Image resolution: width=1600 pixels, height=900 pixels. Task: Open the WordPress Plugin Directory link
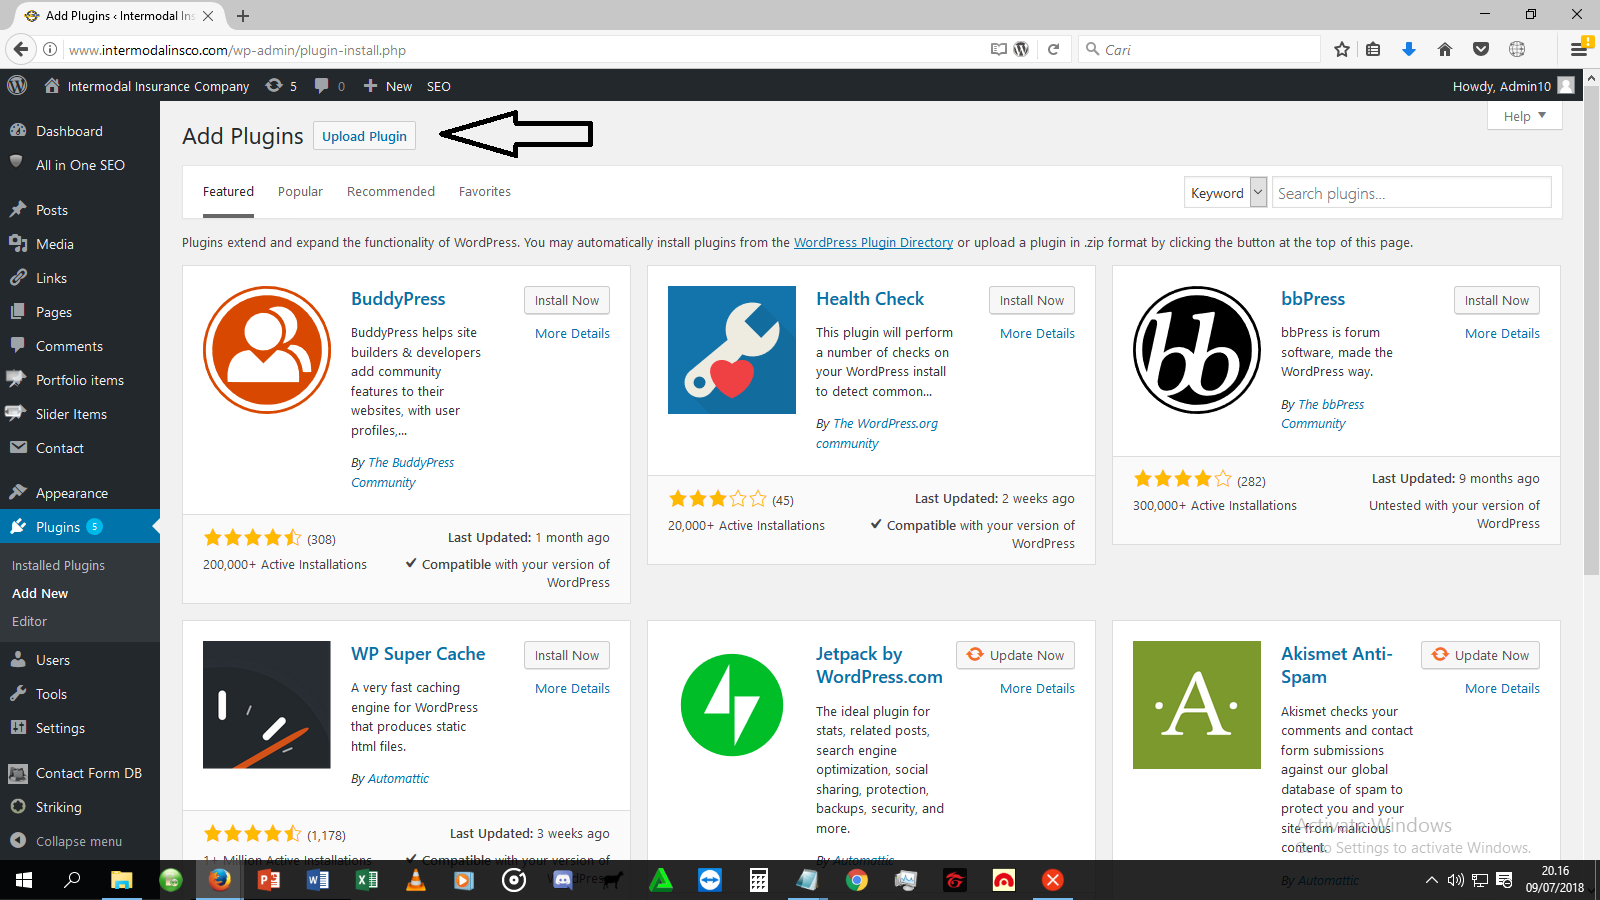[x=873, y=242]
